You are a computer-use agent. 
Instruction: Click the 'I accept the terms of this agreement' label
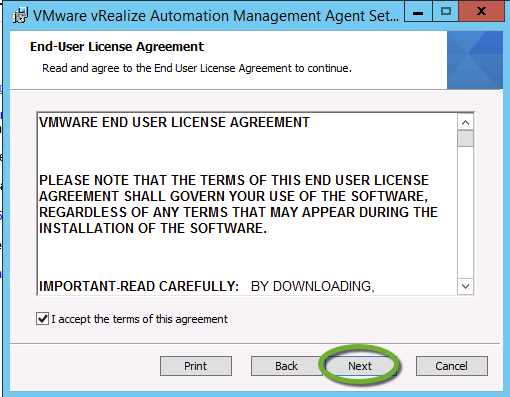pos(140,319)
